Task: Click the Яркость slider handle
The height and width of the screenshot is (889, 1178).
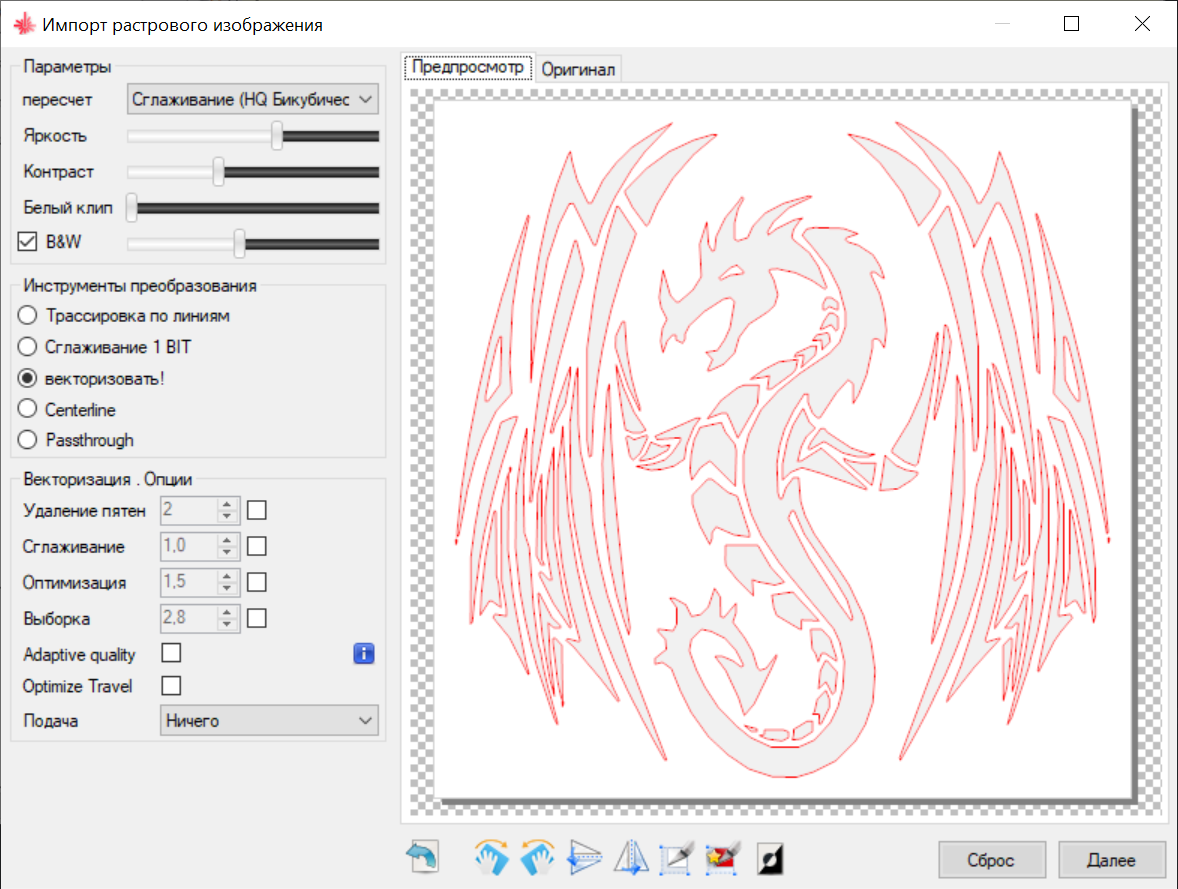Action: (277, 136)
